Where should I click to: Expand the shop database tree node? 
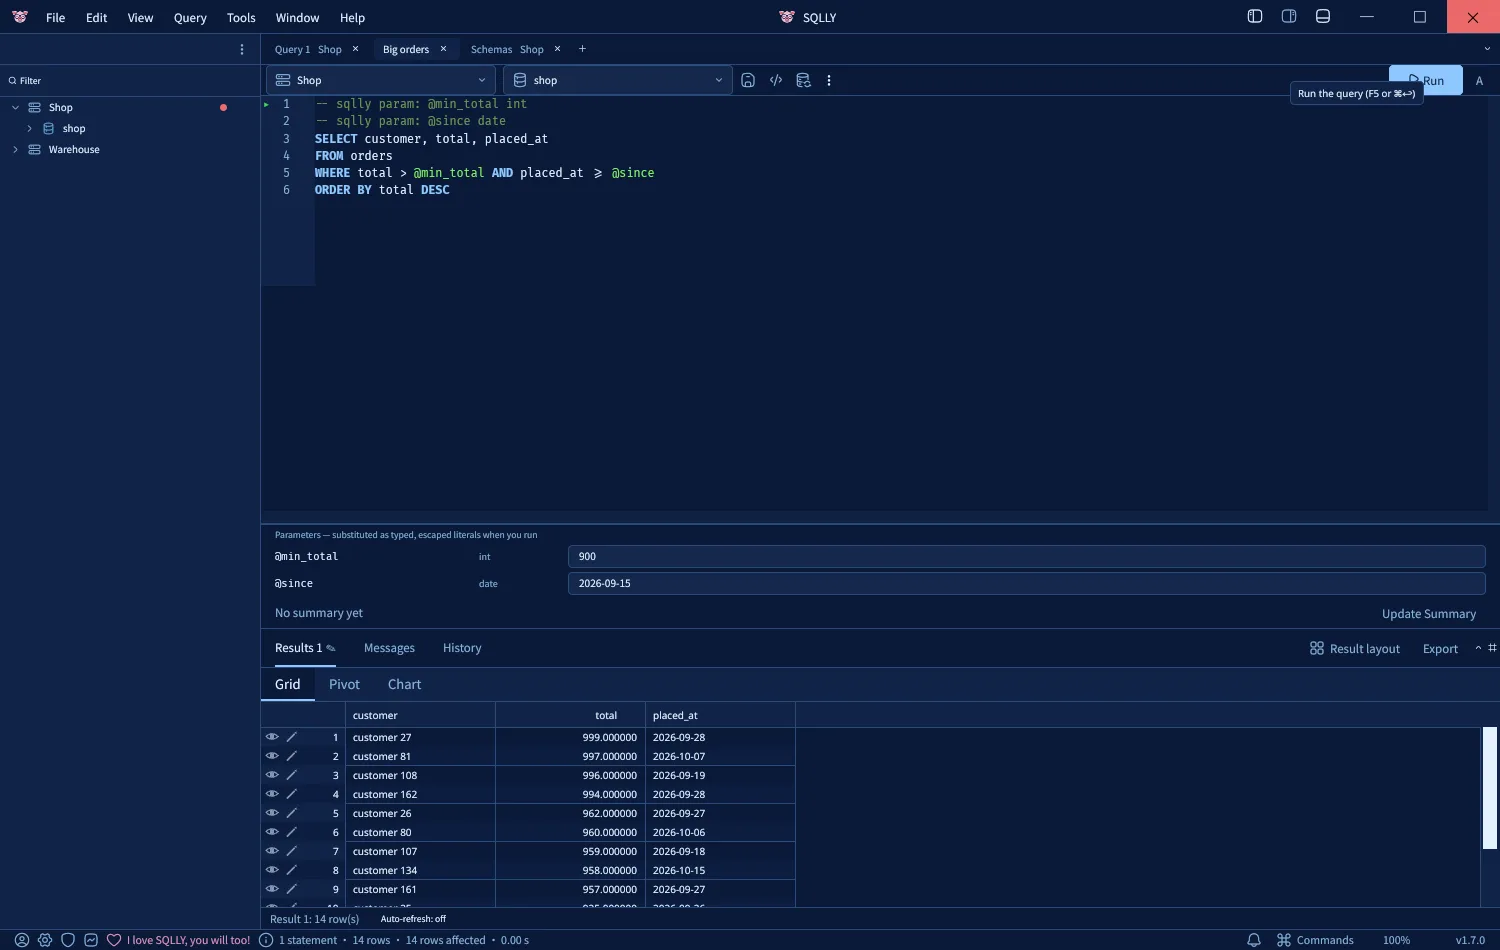point(29,128)
